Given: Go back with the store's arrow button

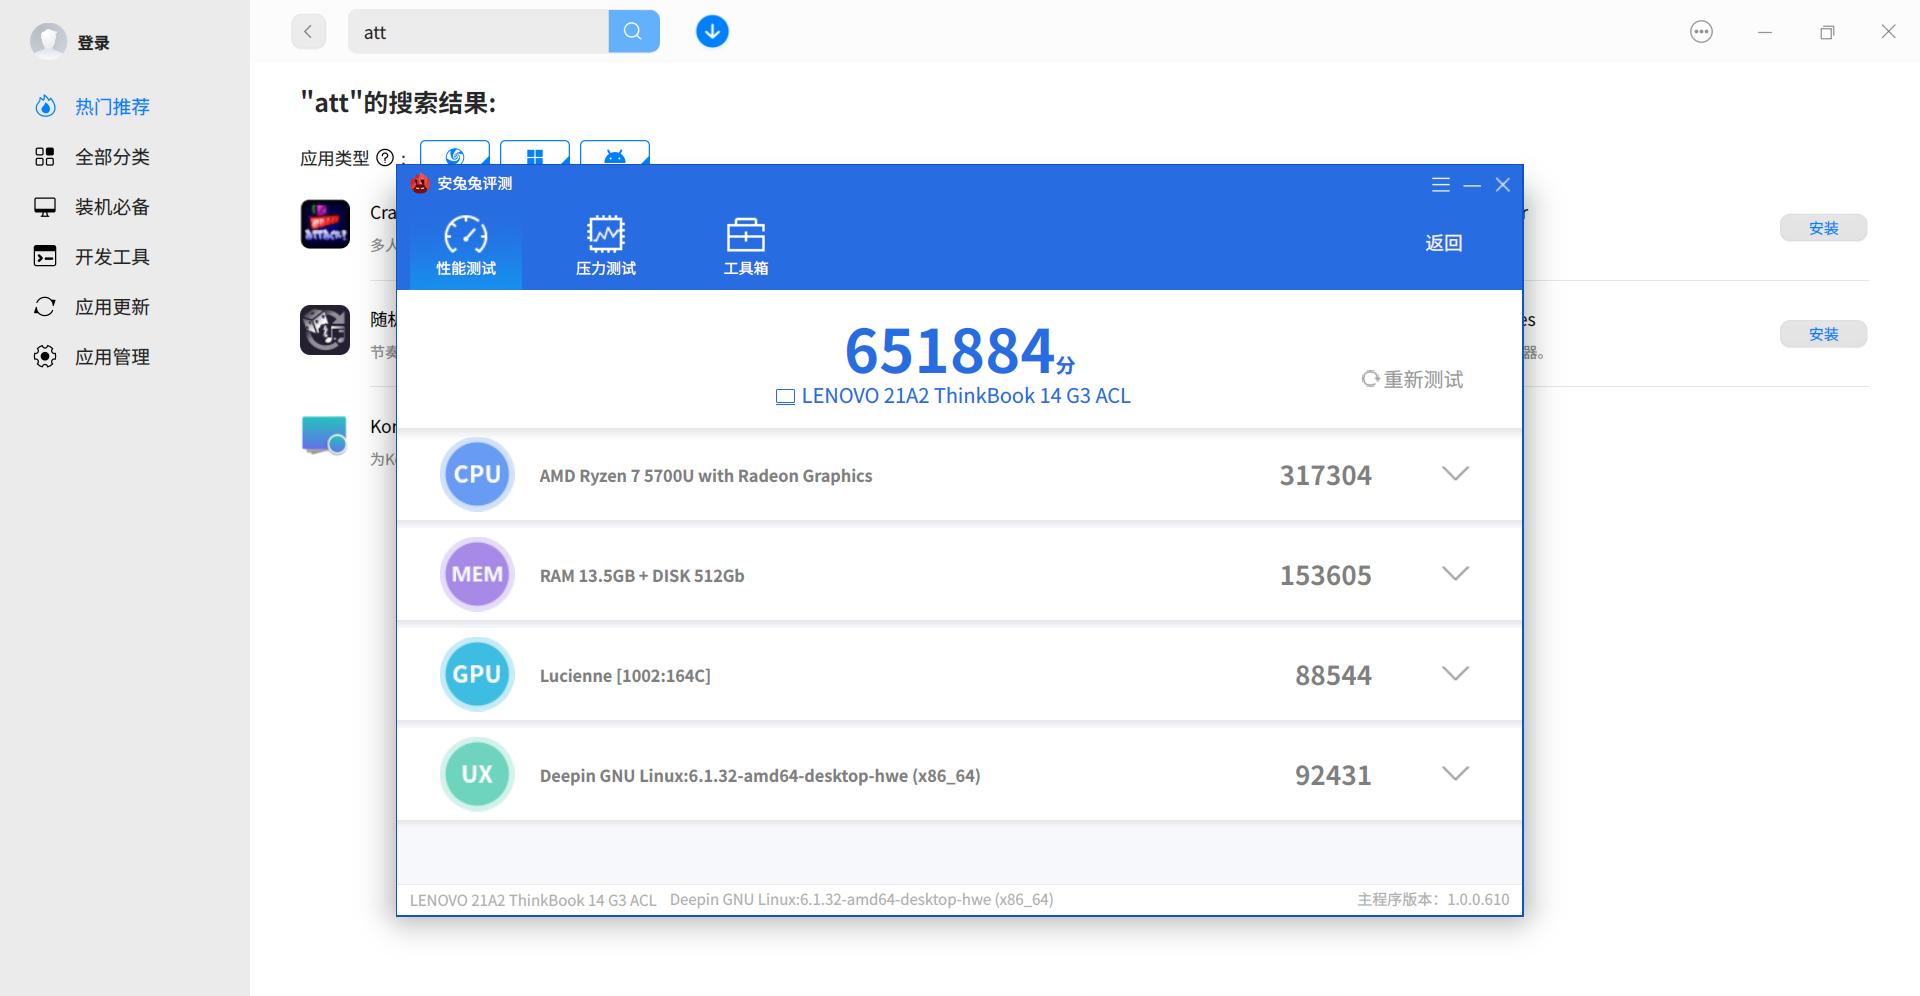Looking at the screenshot, I should (x=308, y=32).
